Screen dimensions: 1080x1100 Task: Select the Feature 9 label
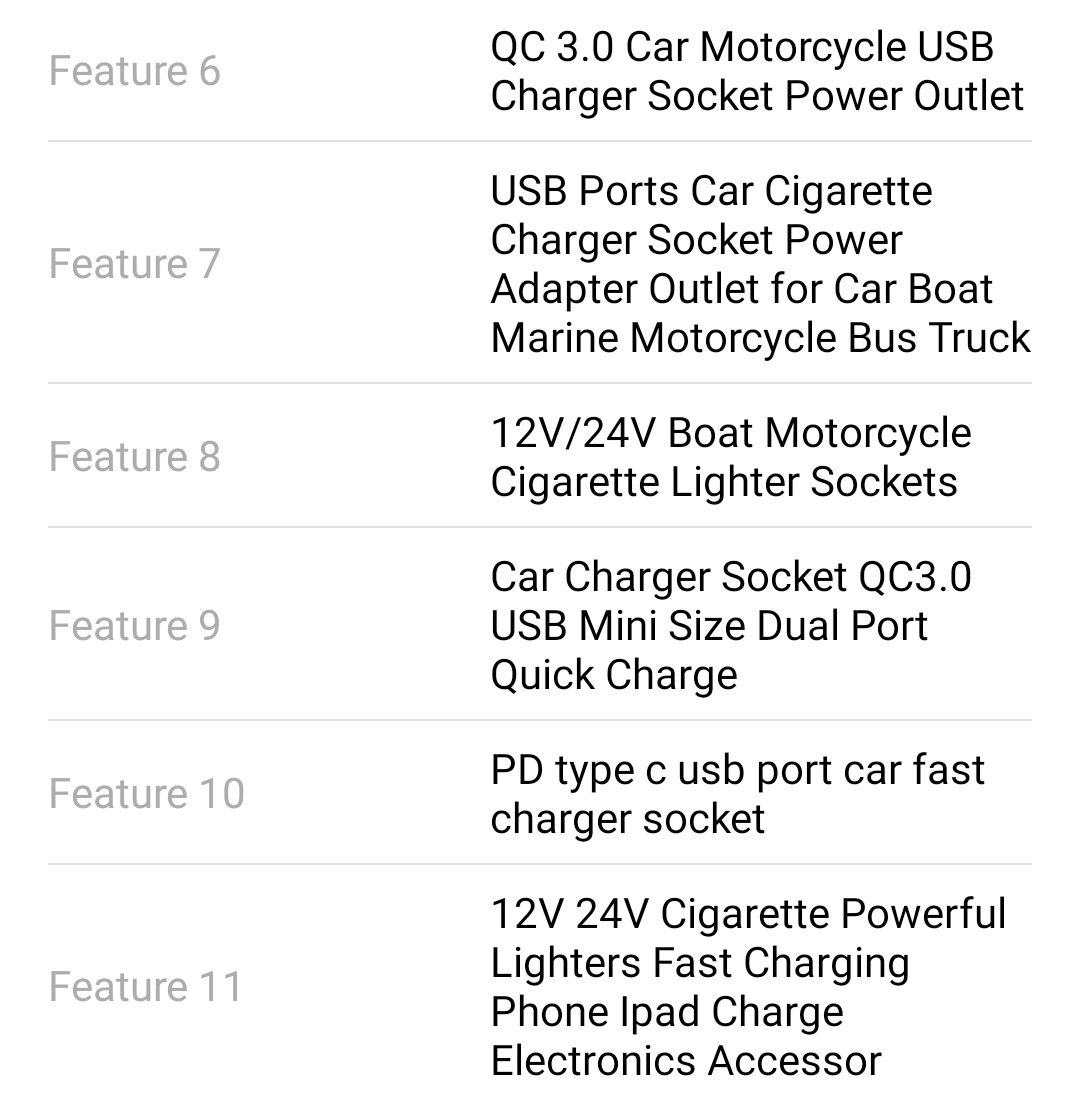pos(135,625)
